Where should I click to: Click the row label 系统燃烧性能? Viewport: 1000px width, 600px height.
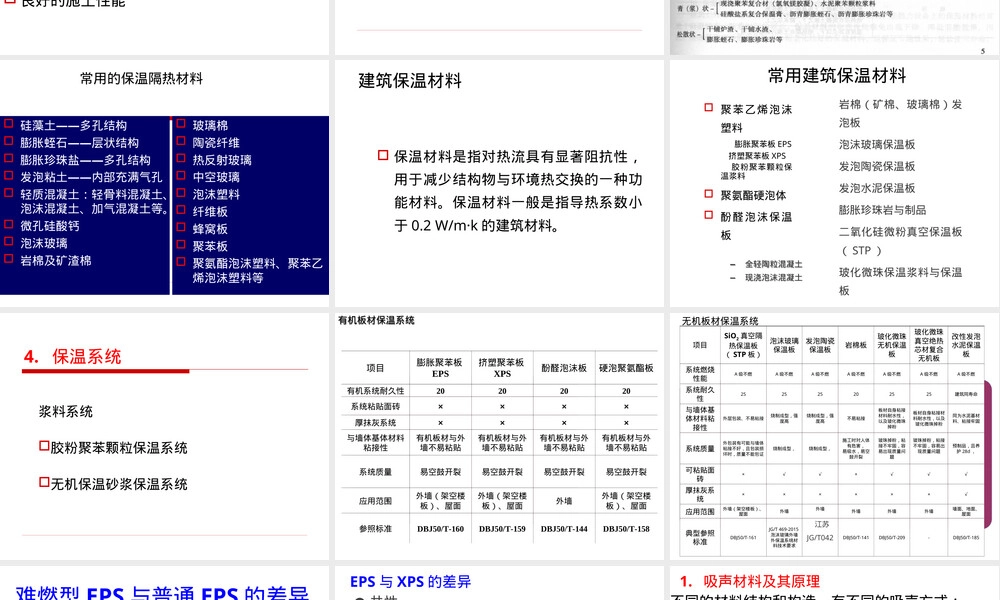point(700,374)
